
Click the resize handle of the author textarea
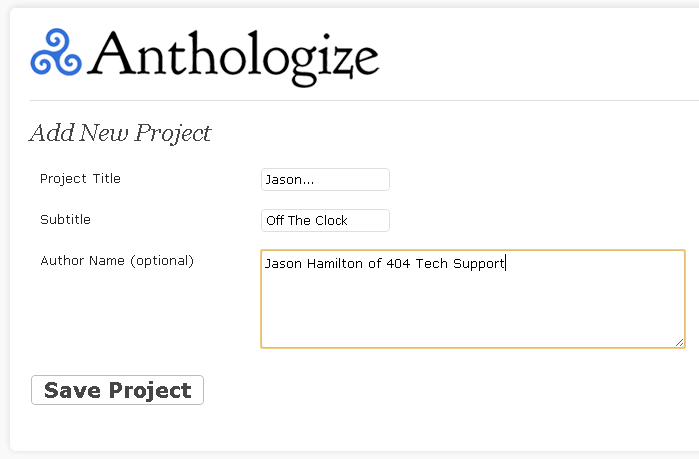pyautogui.click(x=679, y=342)
